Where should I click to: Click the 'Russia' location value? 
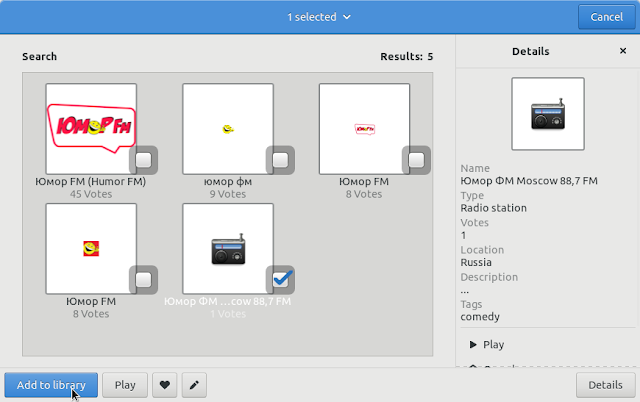(476, 262)
